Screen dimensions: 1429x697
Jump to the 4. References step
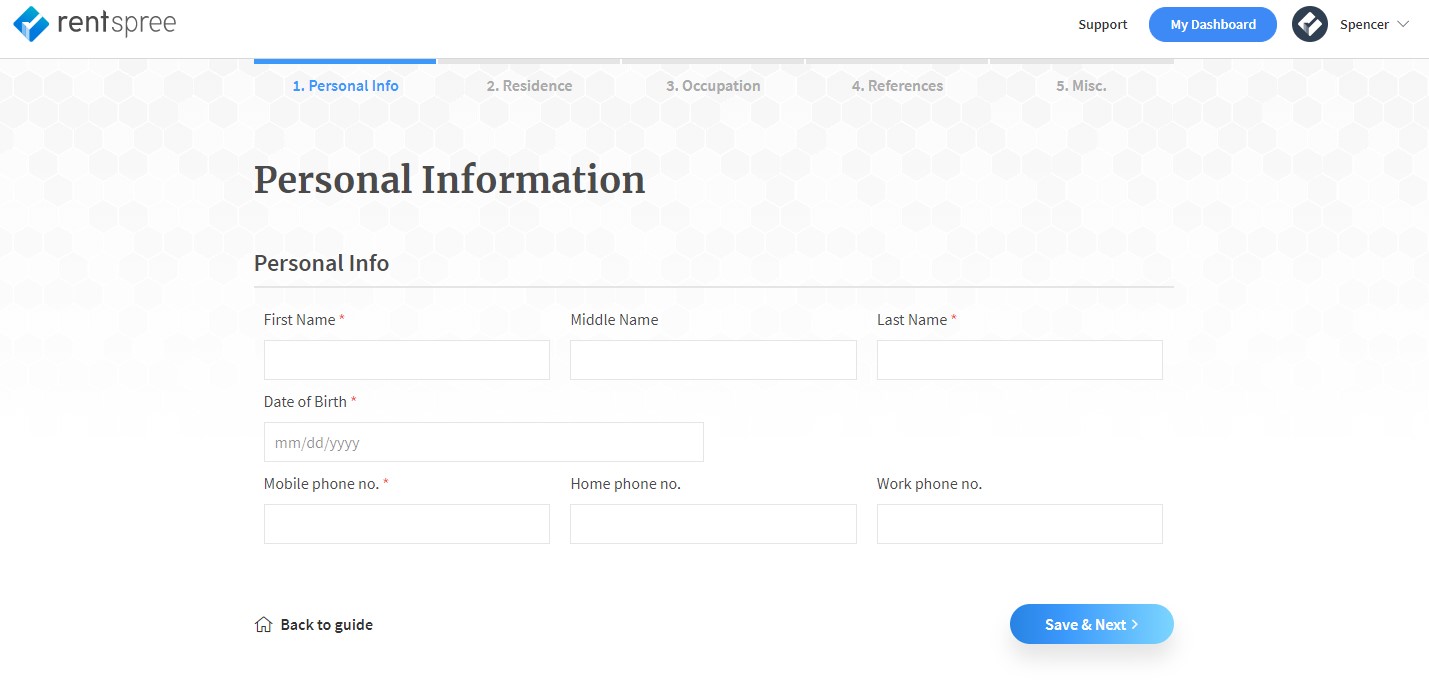(897, 86)
